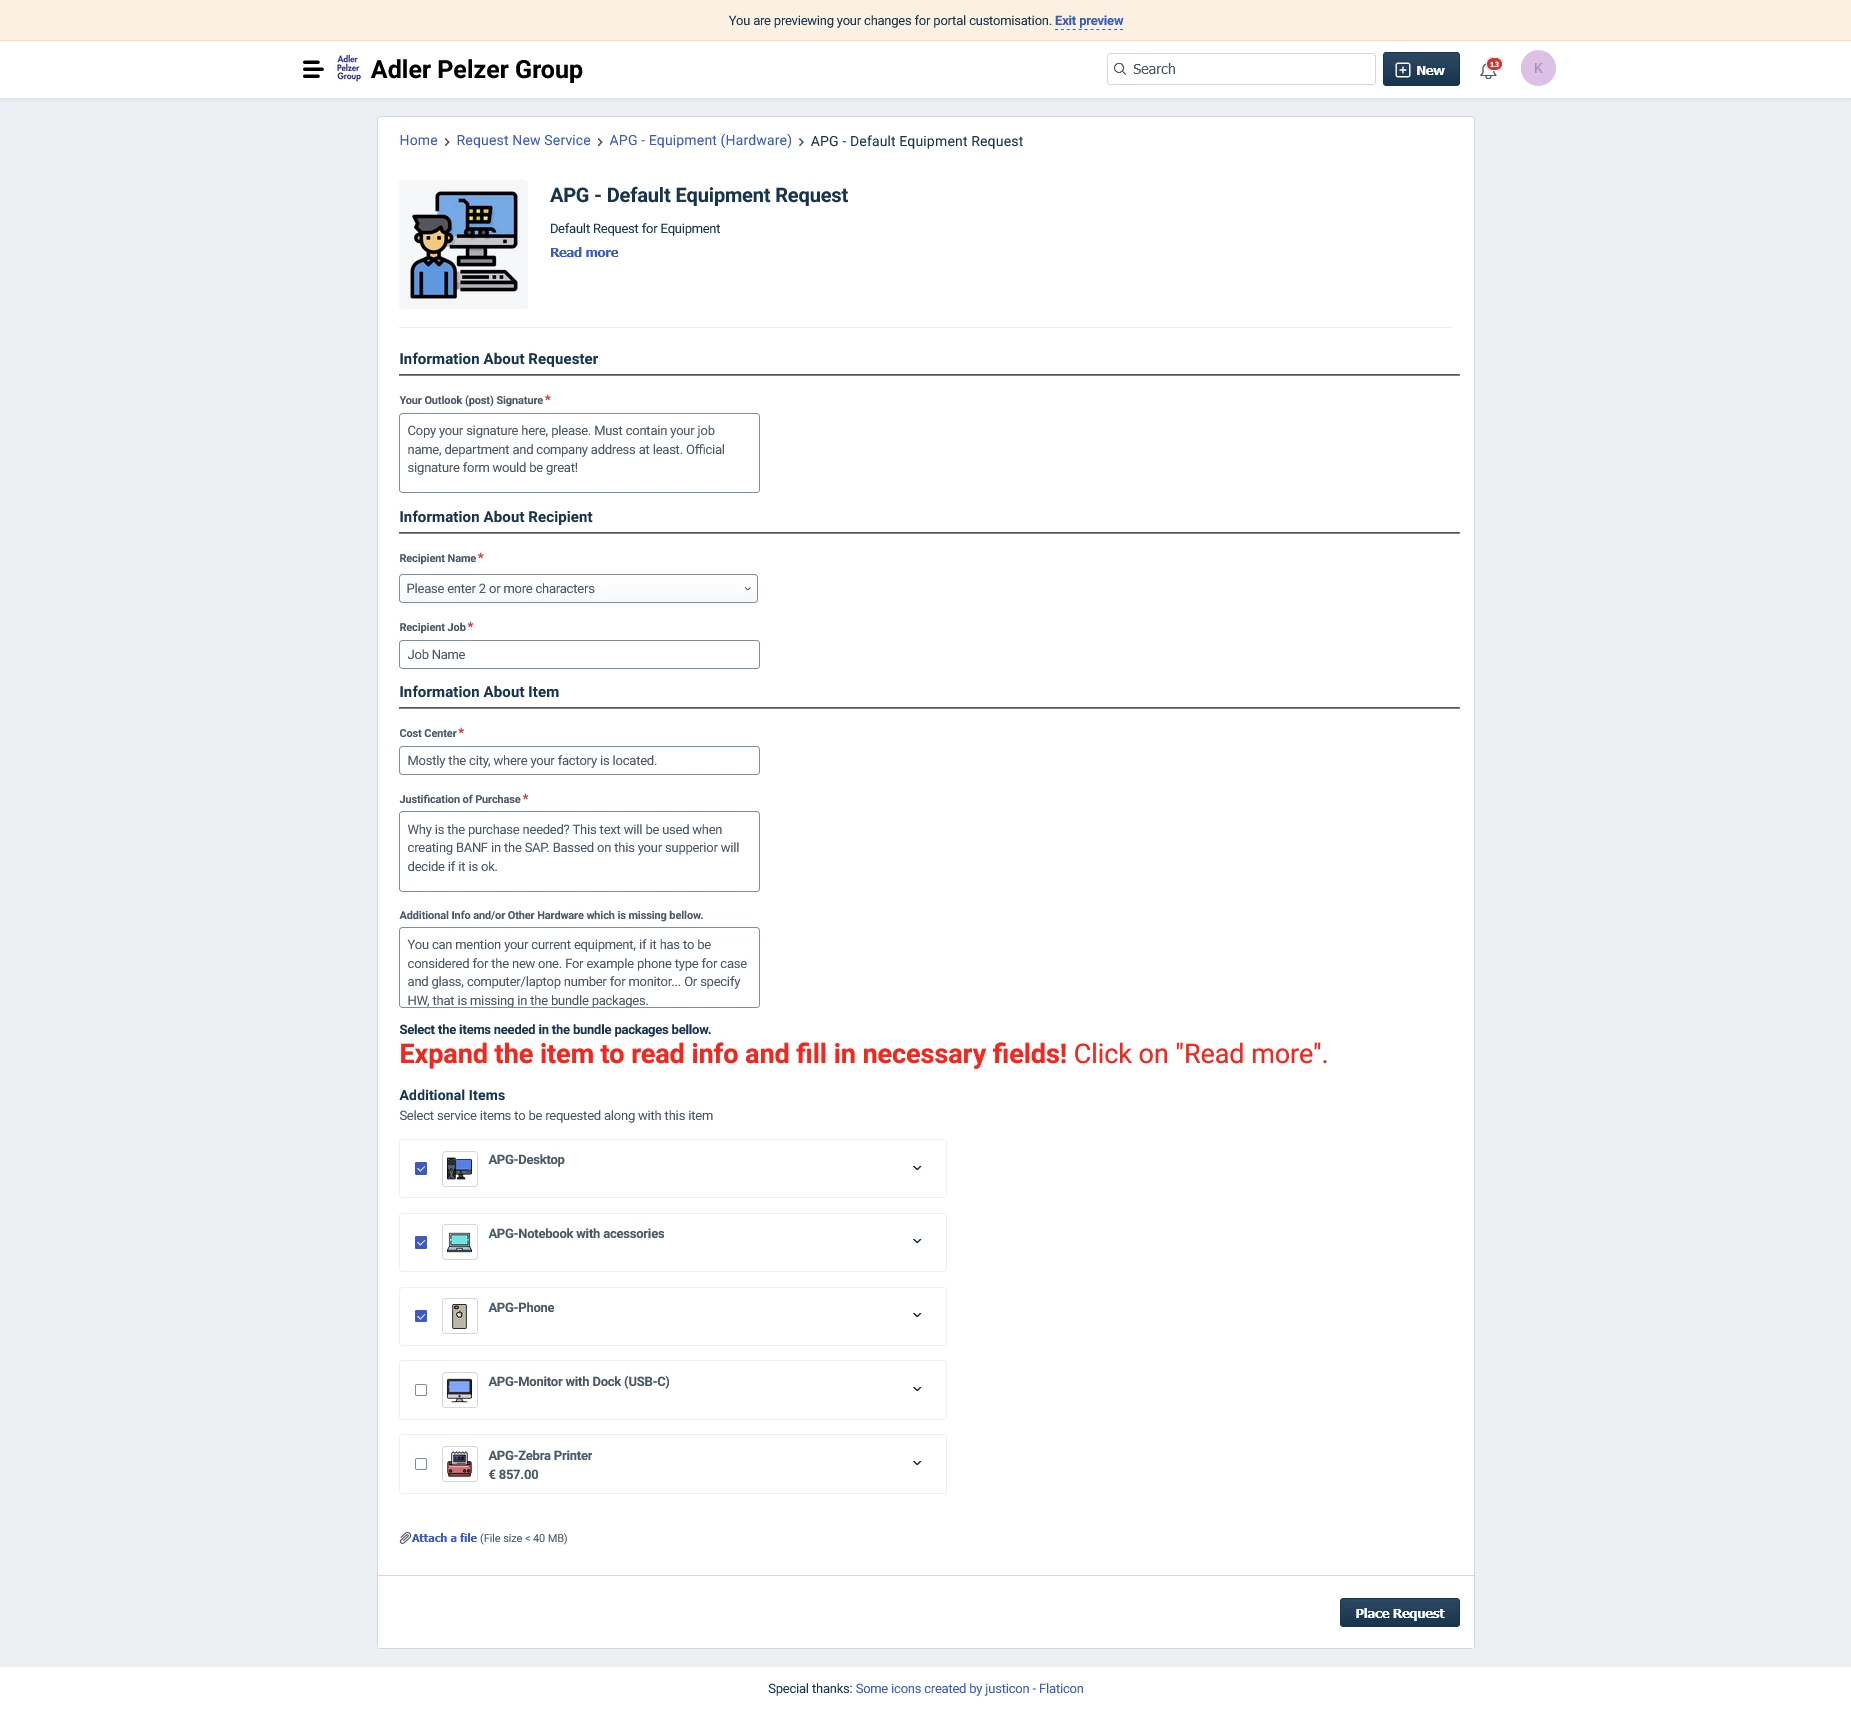
Task: Click the Recipient Job field
Action: [x=579, y=655]
